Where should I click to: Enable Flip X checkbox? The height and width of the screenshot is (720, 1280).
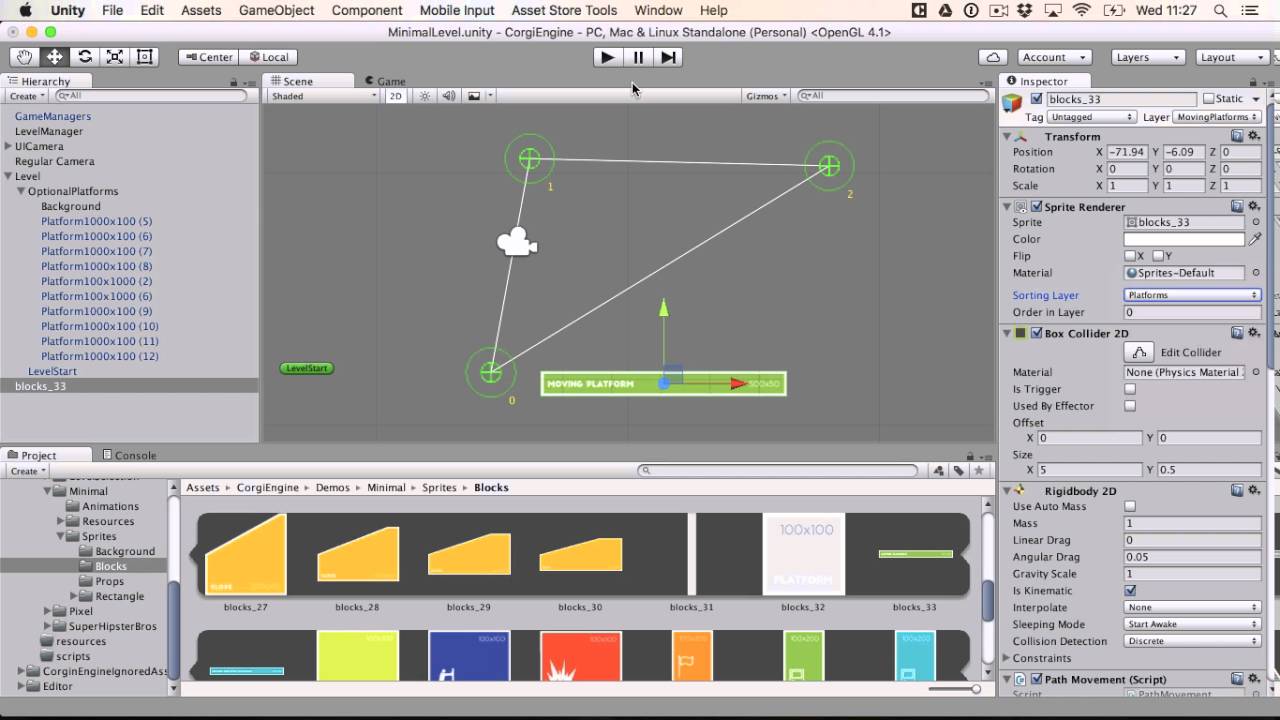point(1130,256)
